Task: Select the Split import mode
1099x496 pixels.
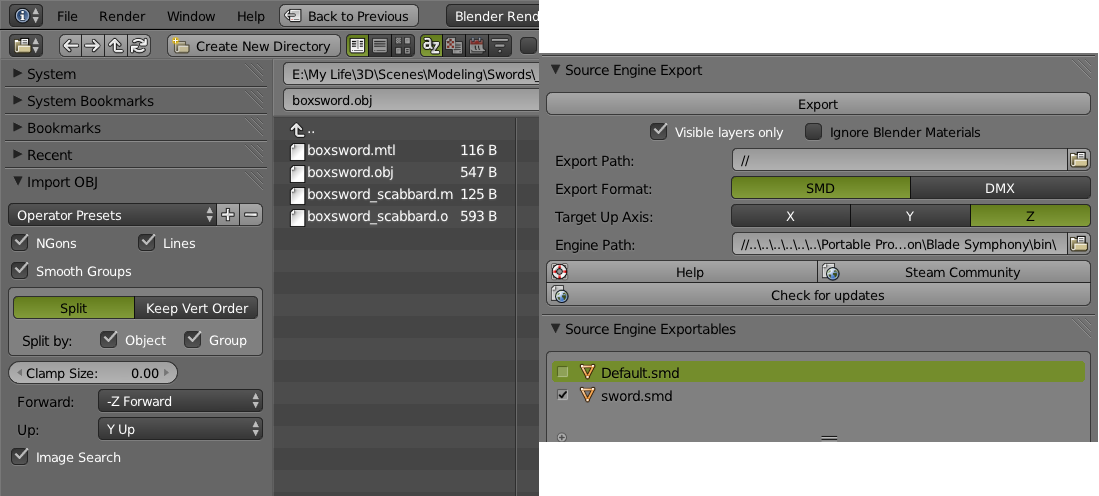Action: [x=74, y=308]
